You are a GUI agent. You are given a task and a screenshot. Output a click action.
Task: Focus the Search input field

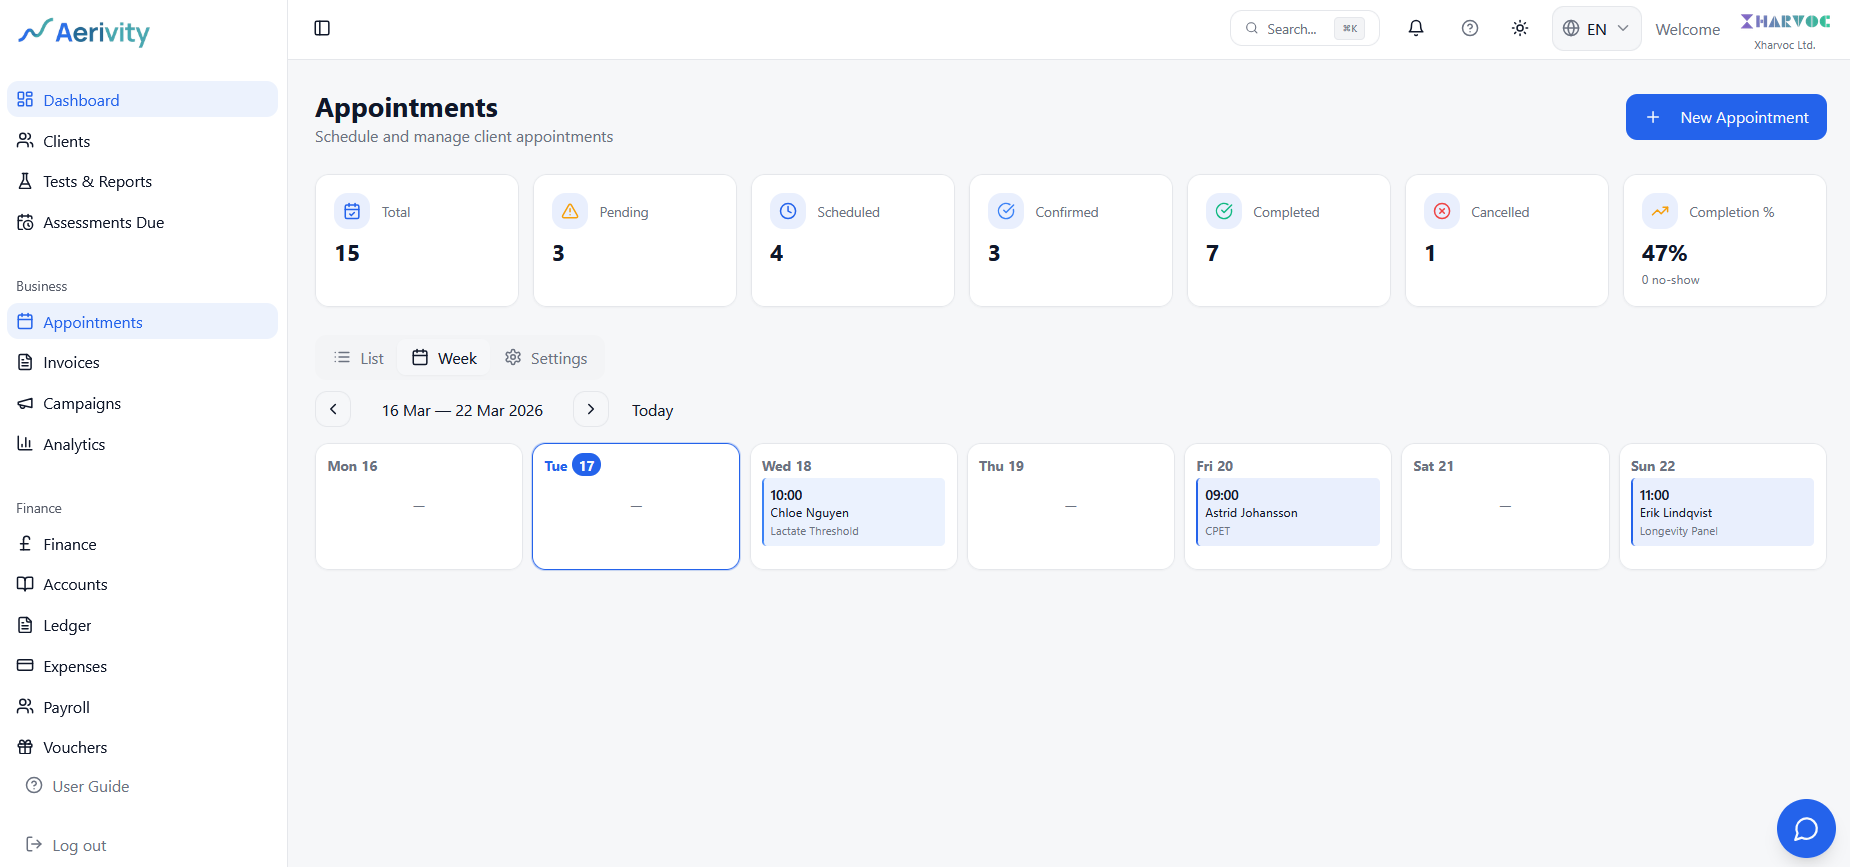tap(1292, 29)
